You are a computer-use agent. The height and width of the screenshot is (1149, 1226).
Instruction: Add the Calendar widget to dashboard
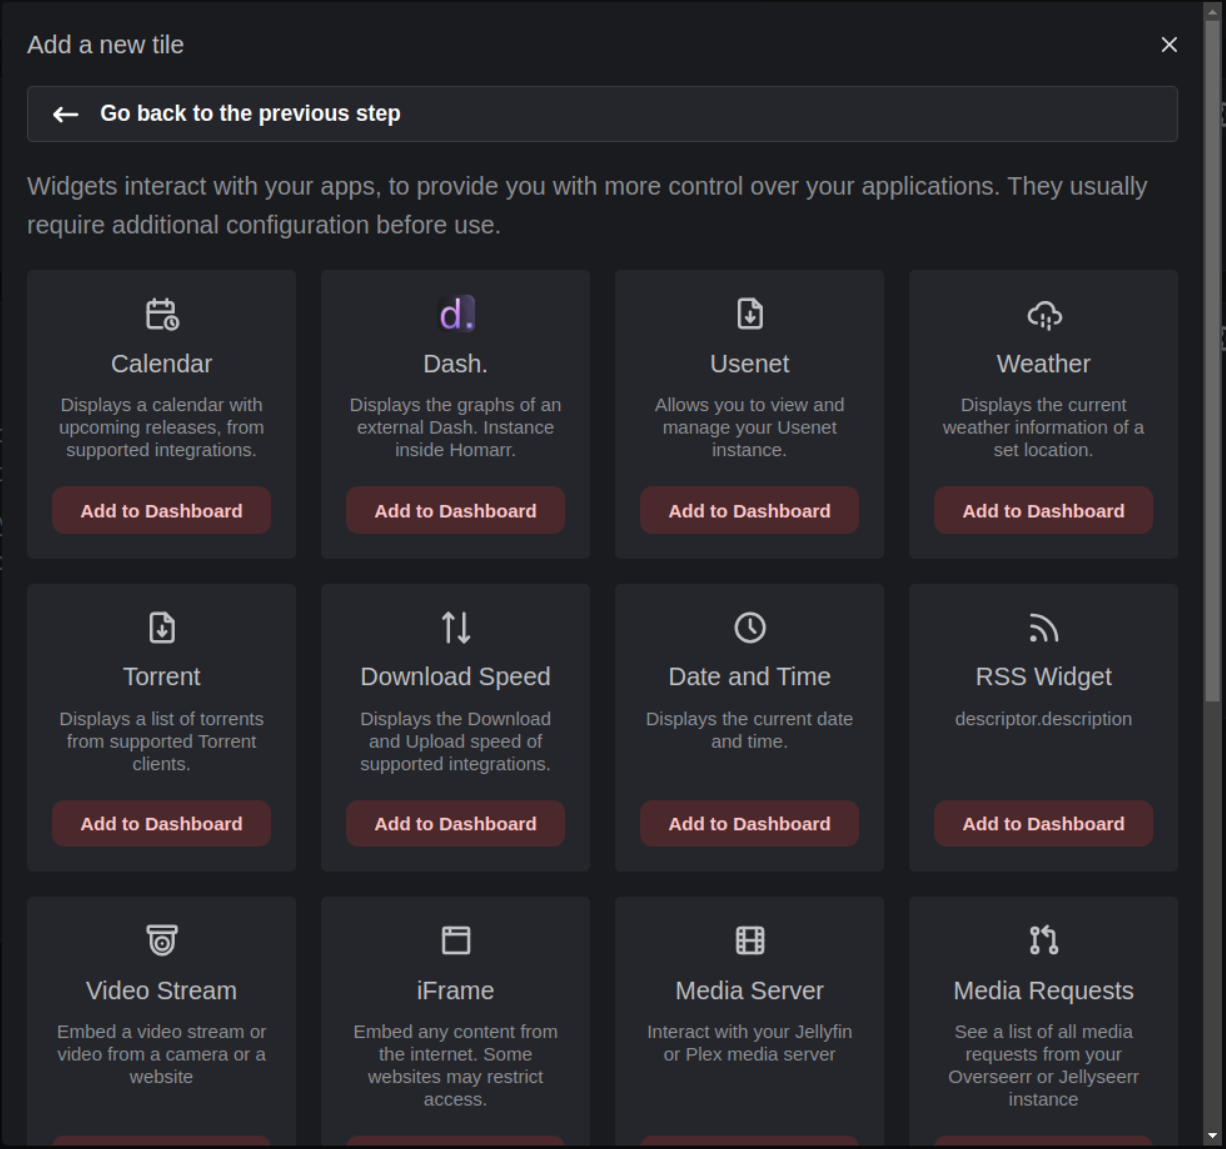pos(161,511)
